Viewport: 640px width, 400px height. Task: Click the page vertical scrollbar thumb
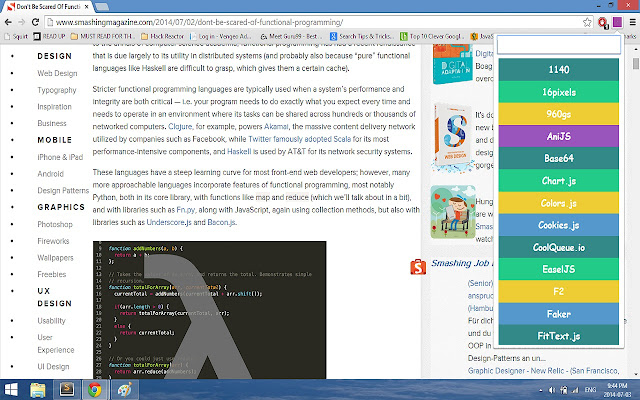(x=636, y=64)
